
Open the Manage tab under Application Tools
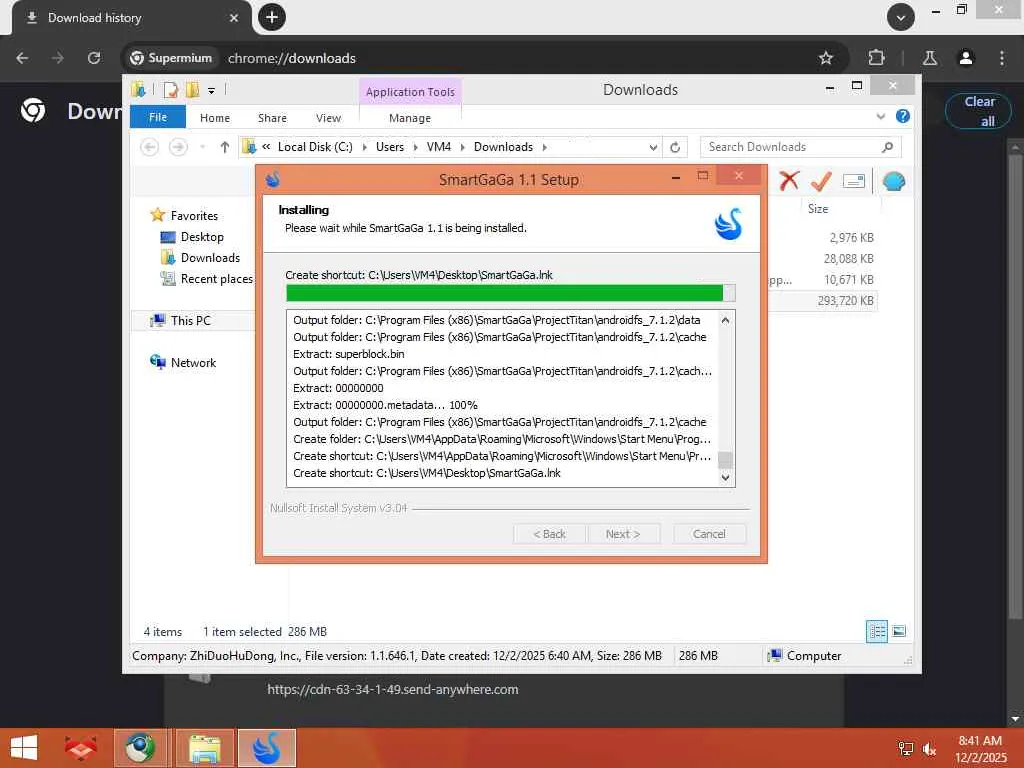(x=410, y=118)
